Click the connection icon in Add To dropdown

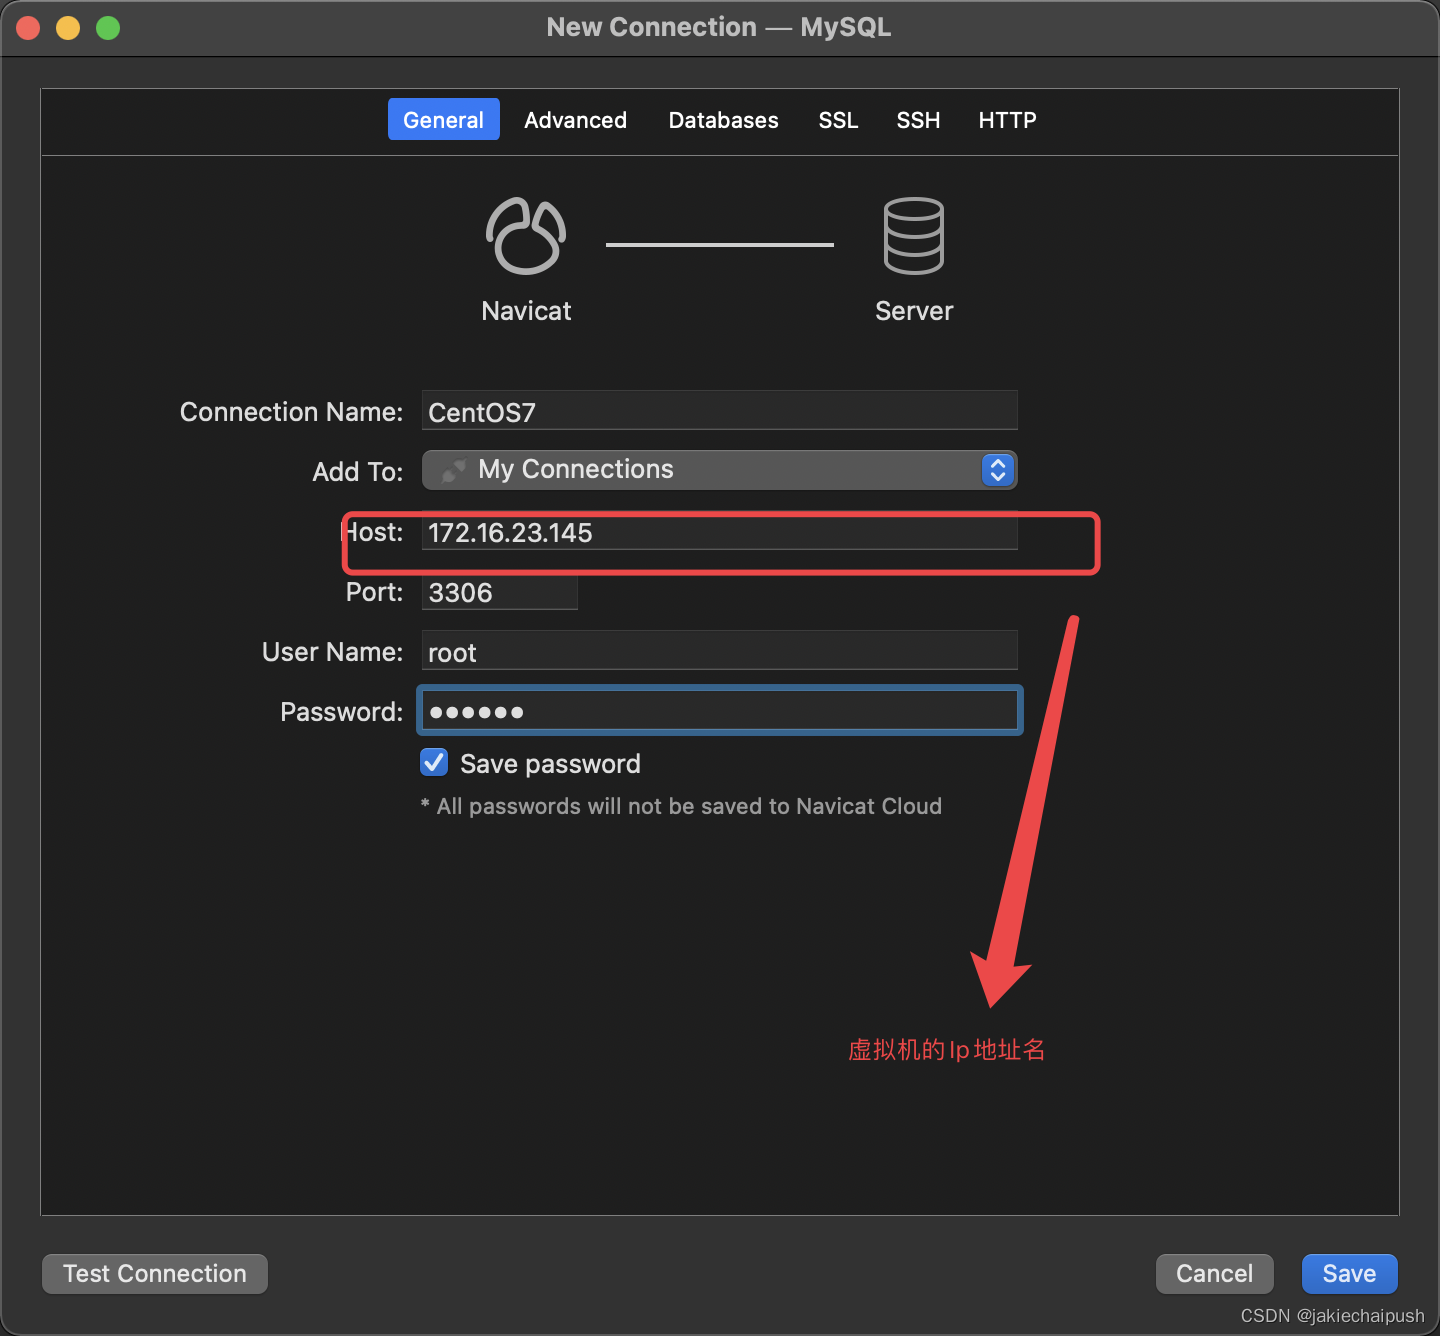pyautogui.click(x=454, y=470)
